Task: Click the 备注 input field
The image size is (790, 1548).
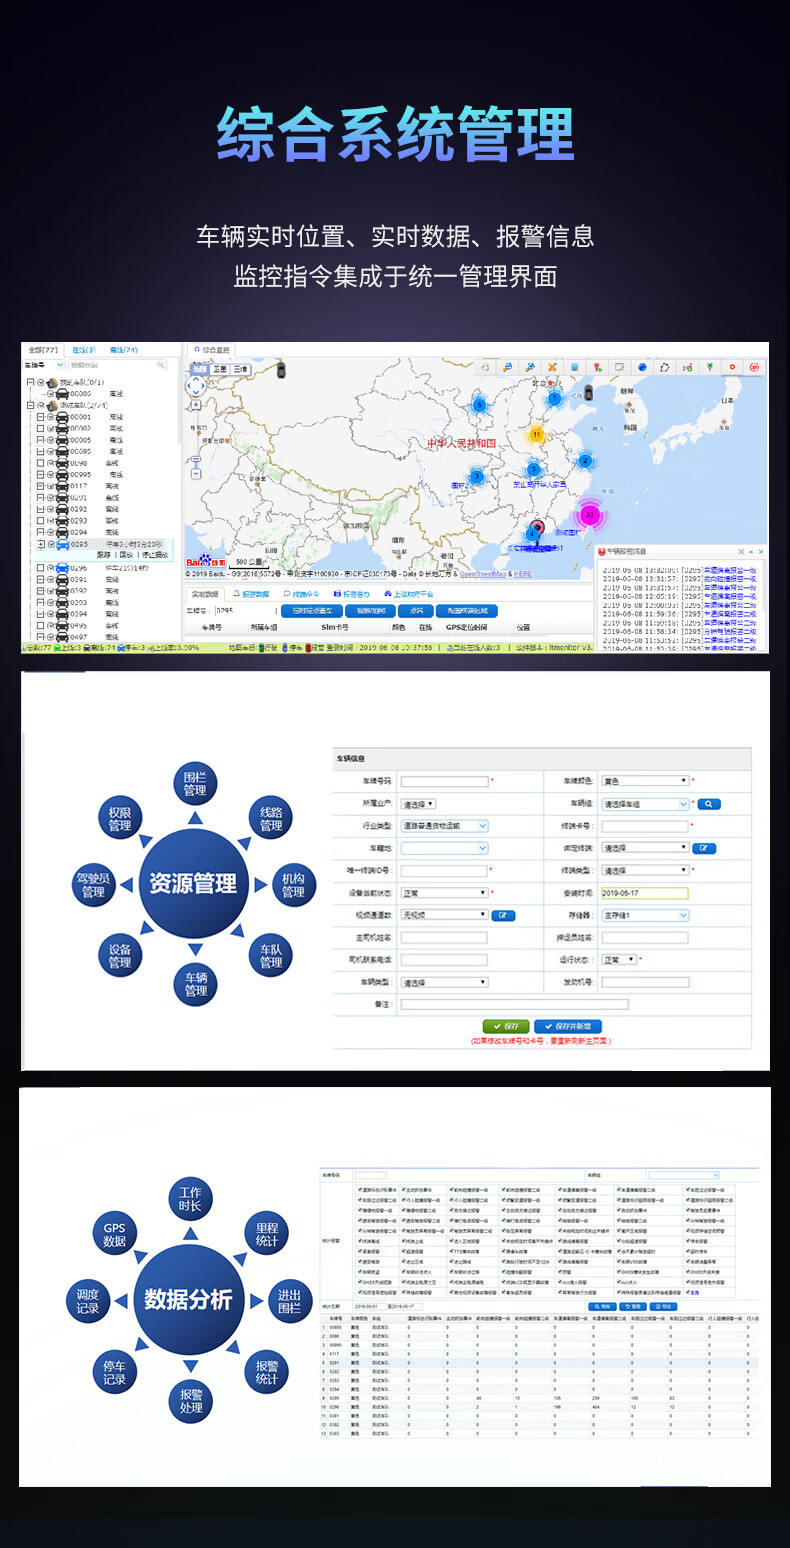Action: tap(514, 1004)
